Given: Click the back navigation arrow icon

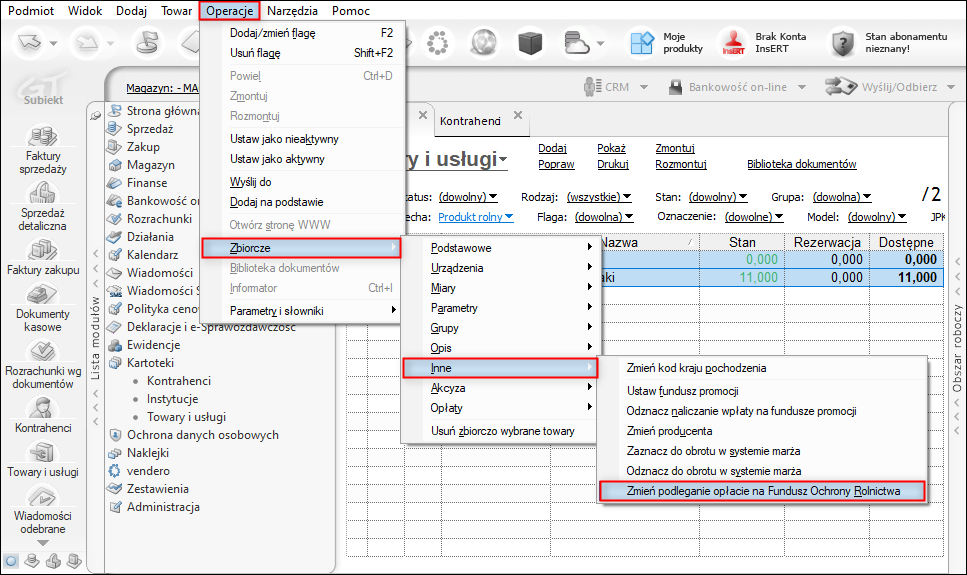Looking at the screenshot, I should [x=30, y=43].
